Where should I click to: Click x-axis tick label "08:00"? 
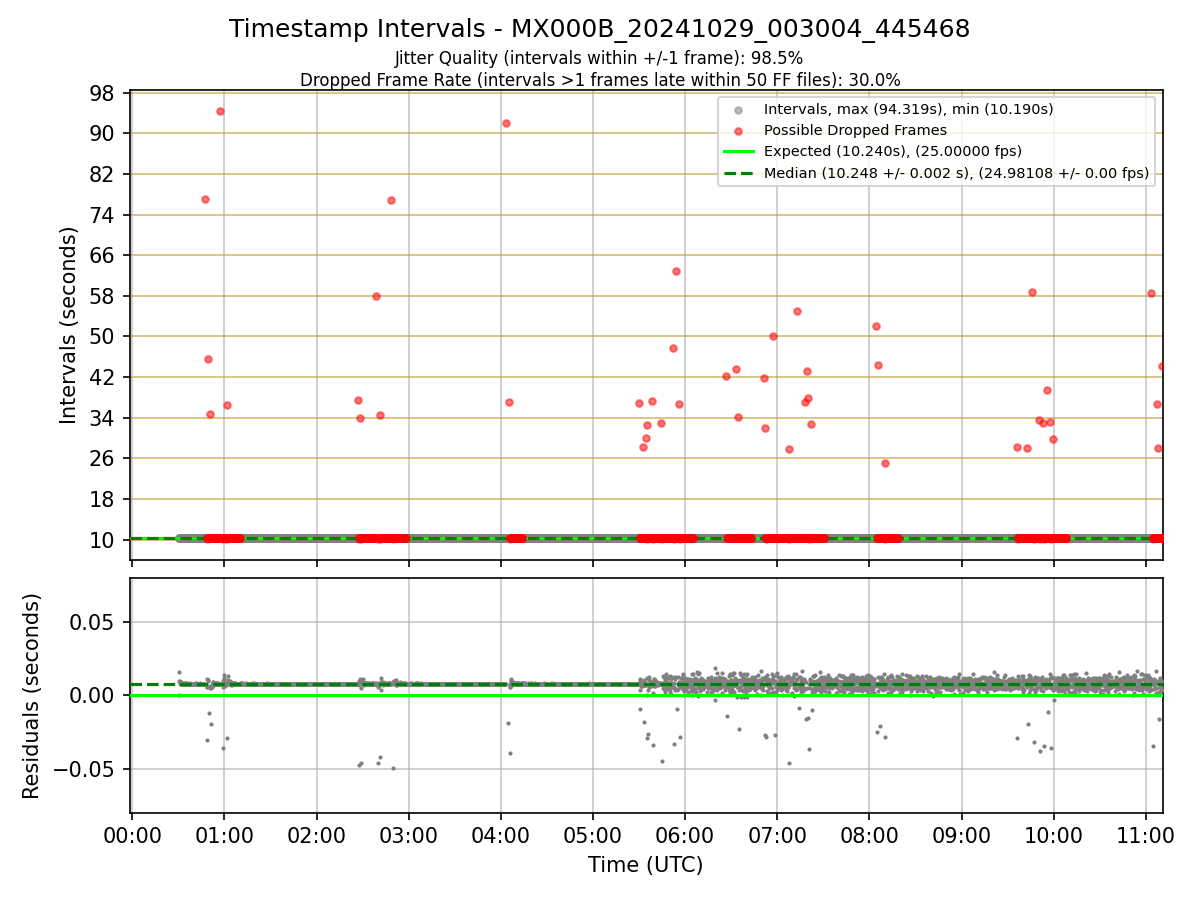coord(869,835)
